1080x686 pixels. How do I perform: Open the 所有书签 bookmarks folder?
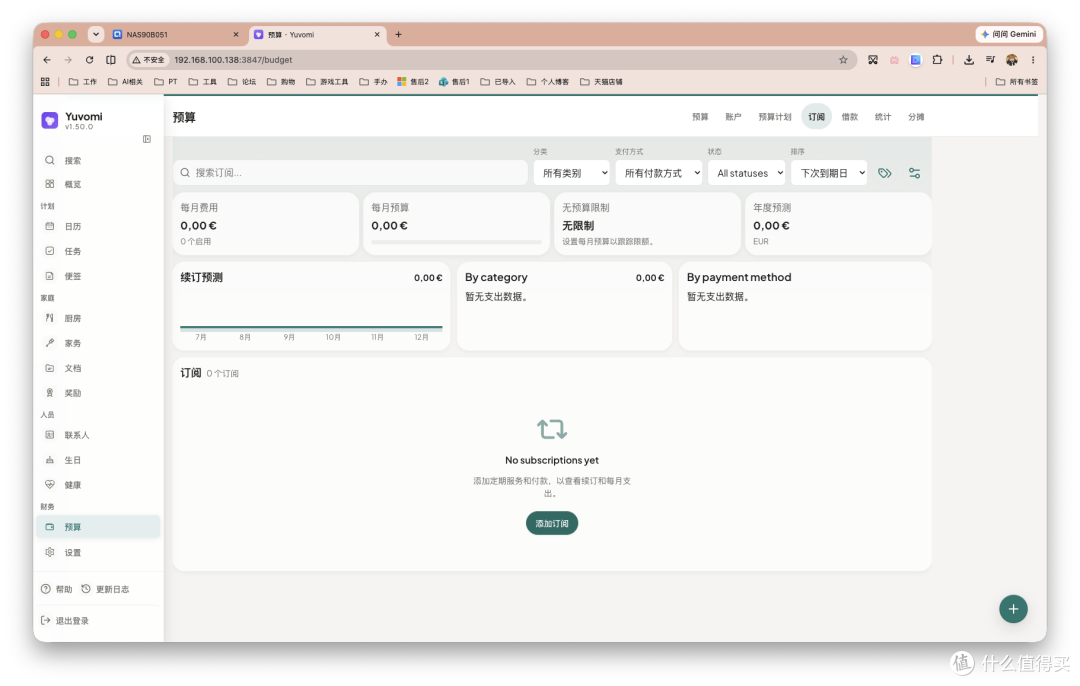(x=1017, y=82)
